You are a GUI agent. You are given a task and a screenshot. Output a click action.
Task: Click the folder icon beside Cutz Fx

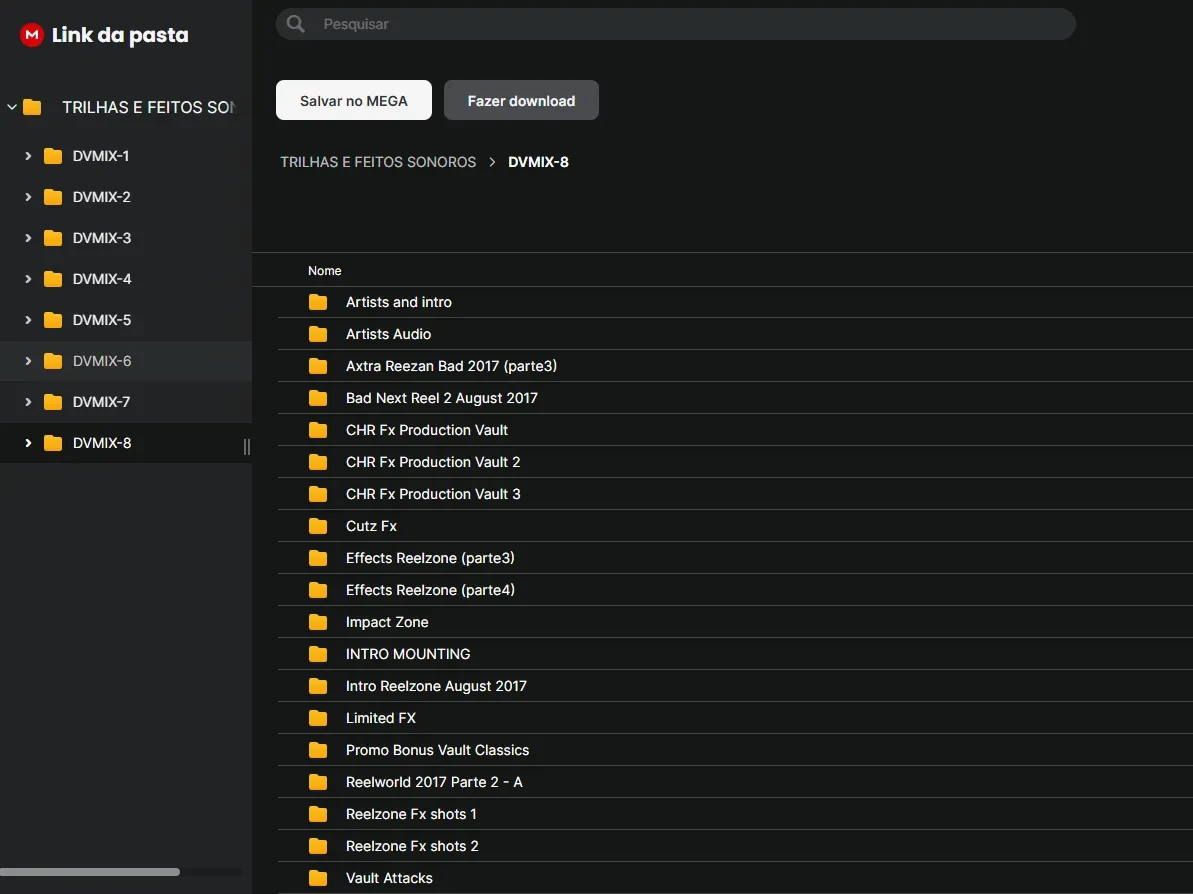click(318, 526)
